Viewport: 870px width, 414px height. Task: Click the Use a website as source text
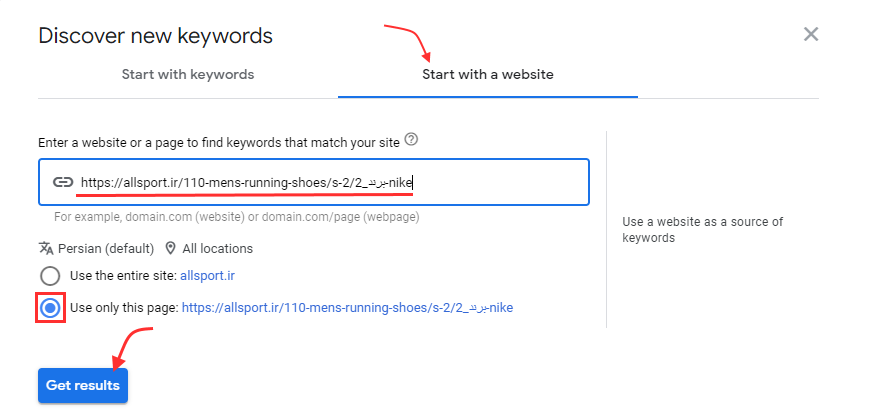click(702, 230)
